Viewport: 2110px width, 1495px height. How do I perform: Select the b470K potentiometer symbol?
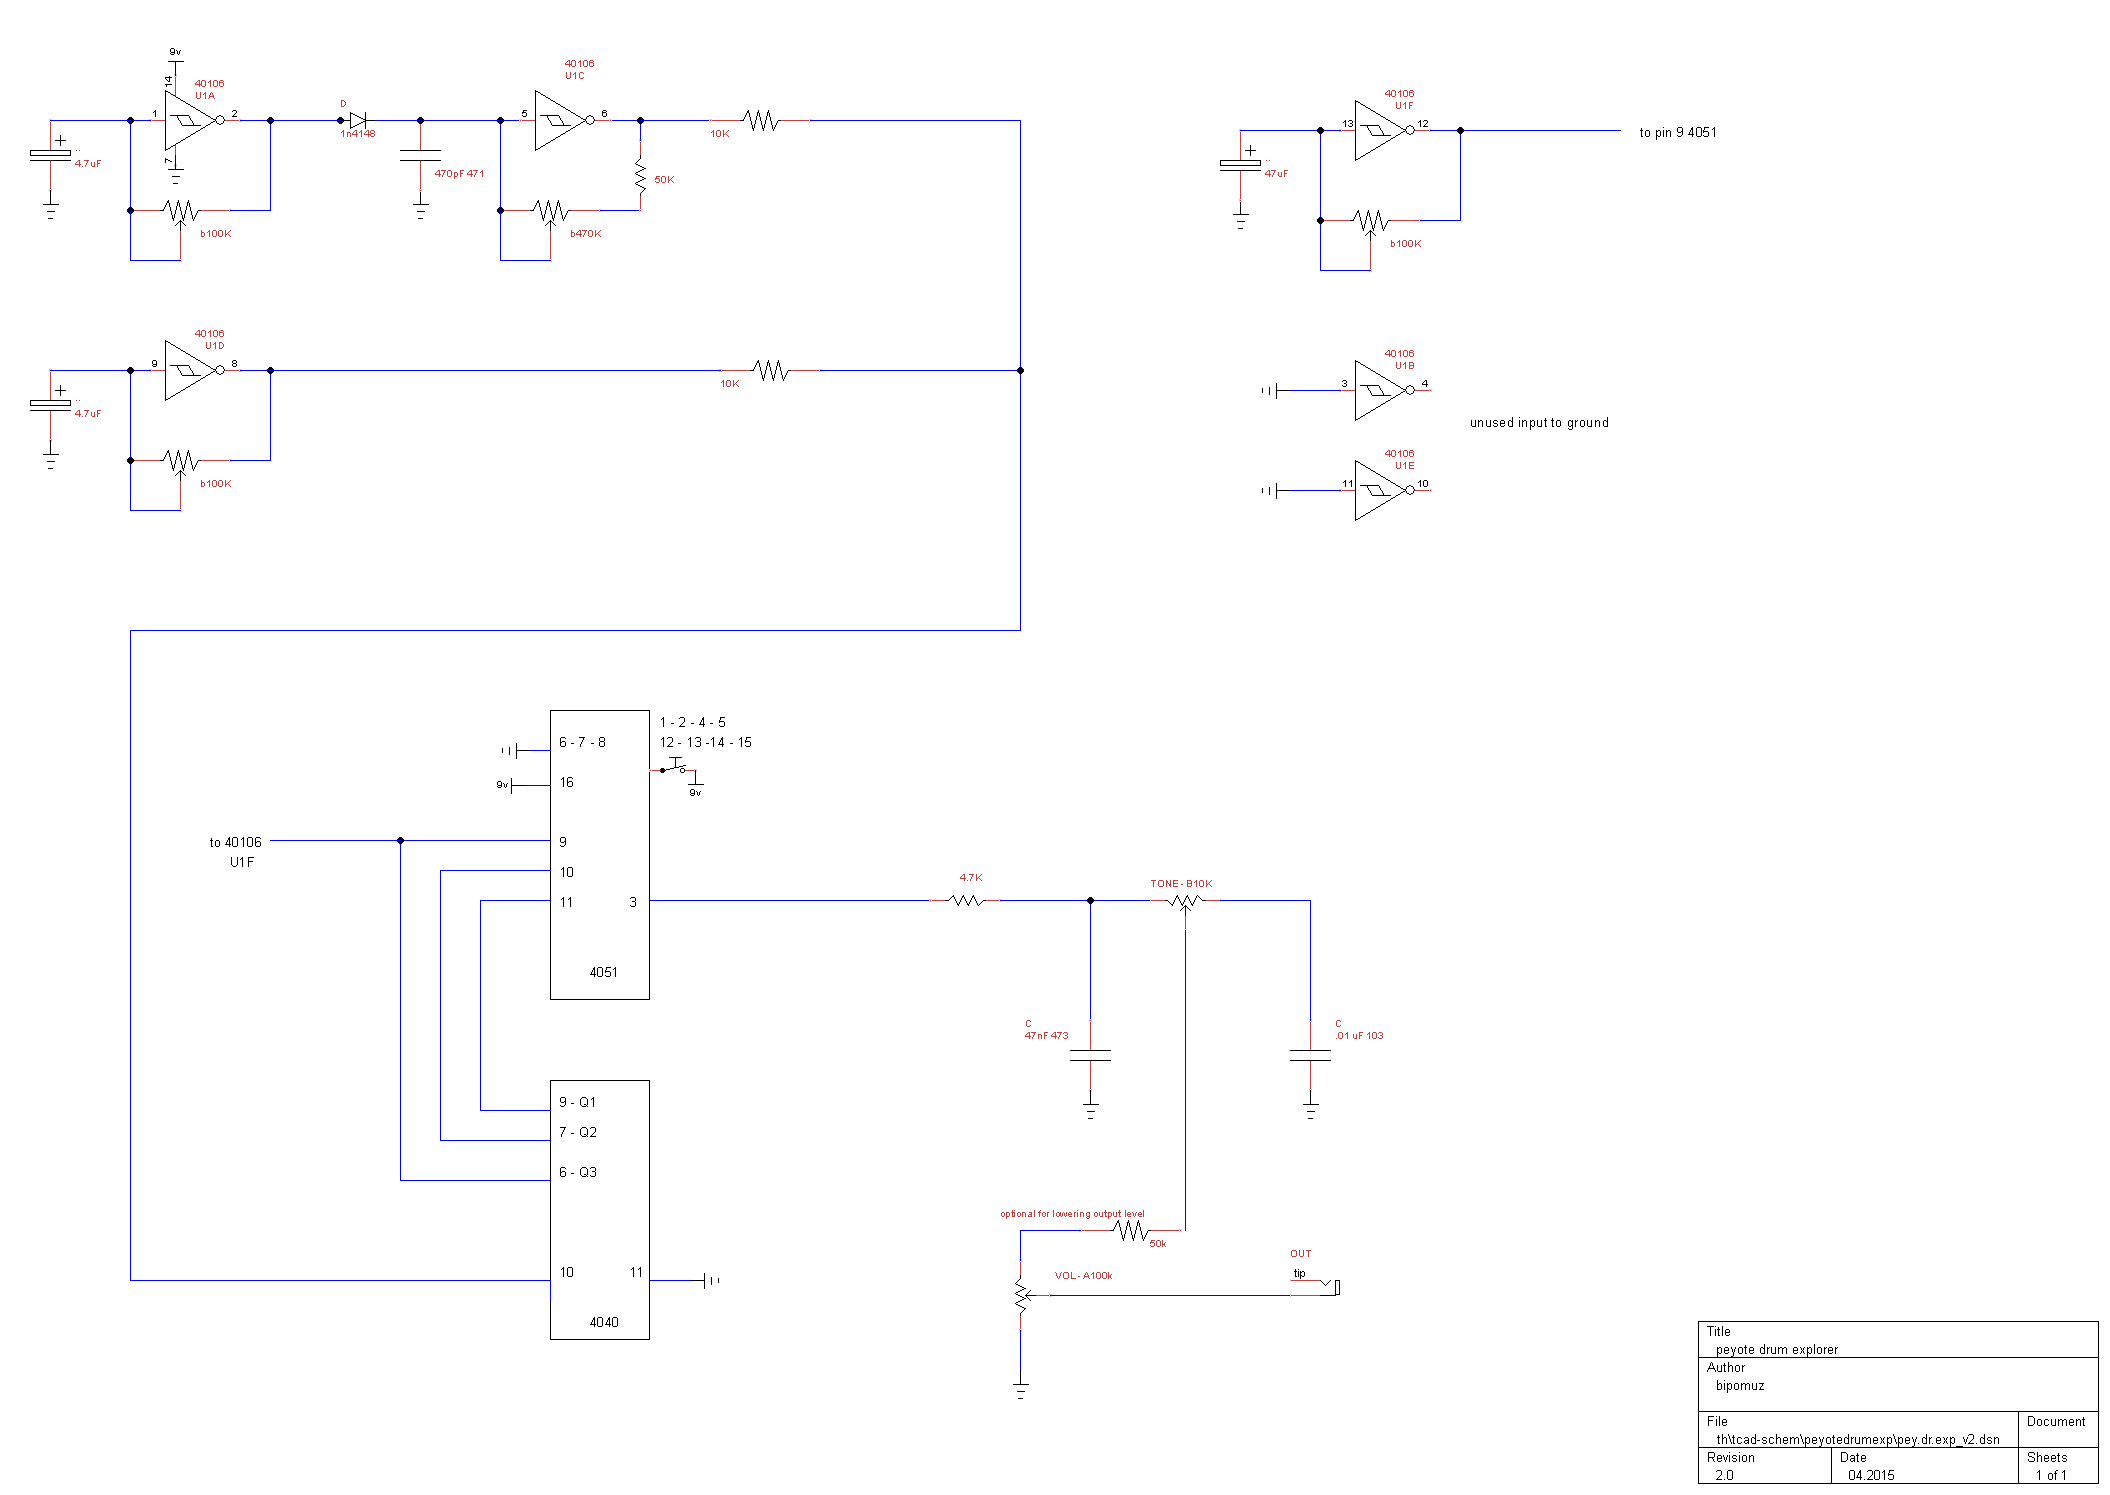click(550, 211)
